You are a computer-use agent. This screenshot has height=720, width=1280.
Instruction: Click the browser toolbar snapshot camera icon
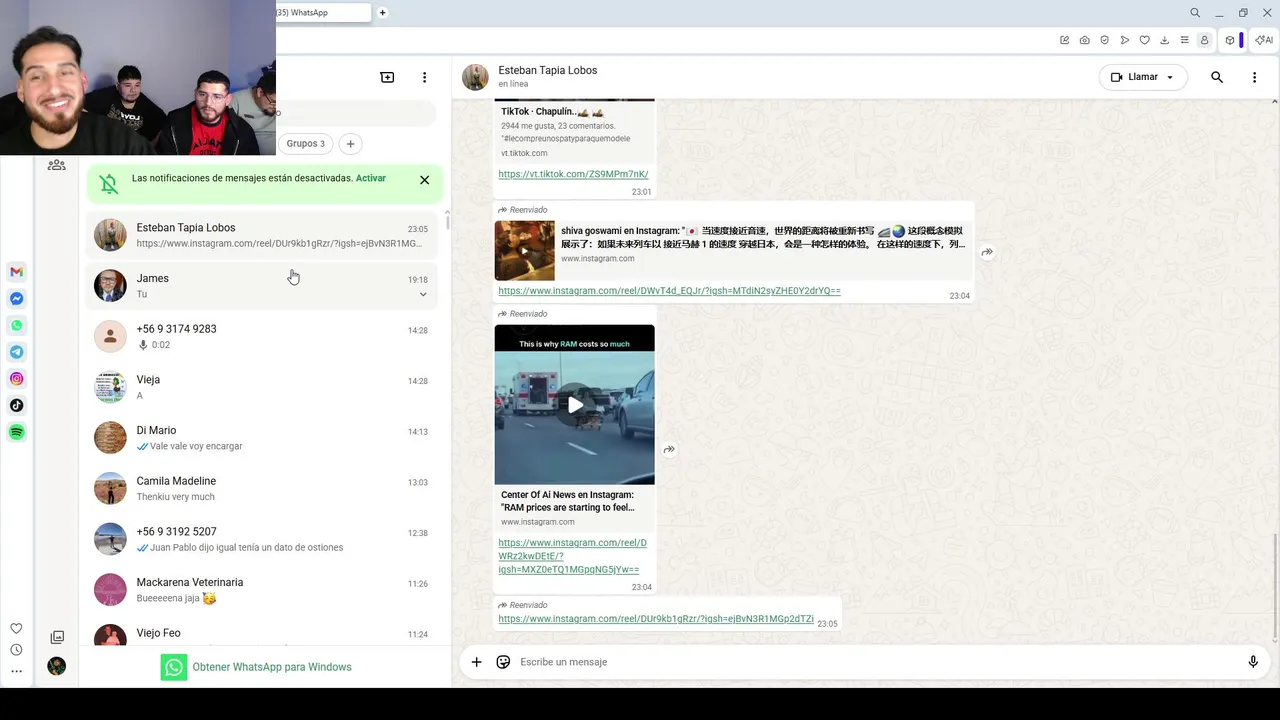pyautogui.click(x=1085, y=40)
